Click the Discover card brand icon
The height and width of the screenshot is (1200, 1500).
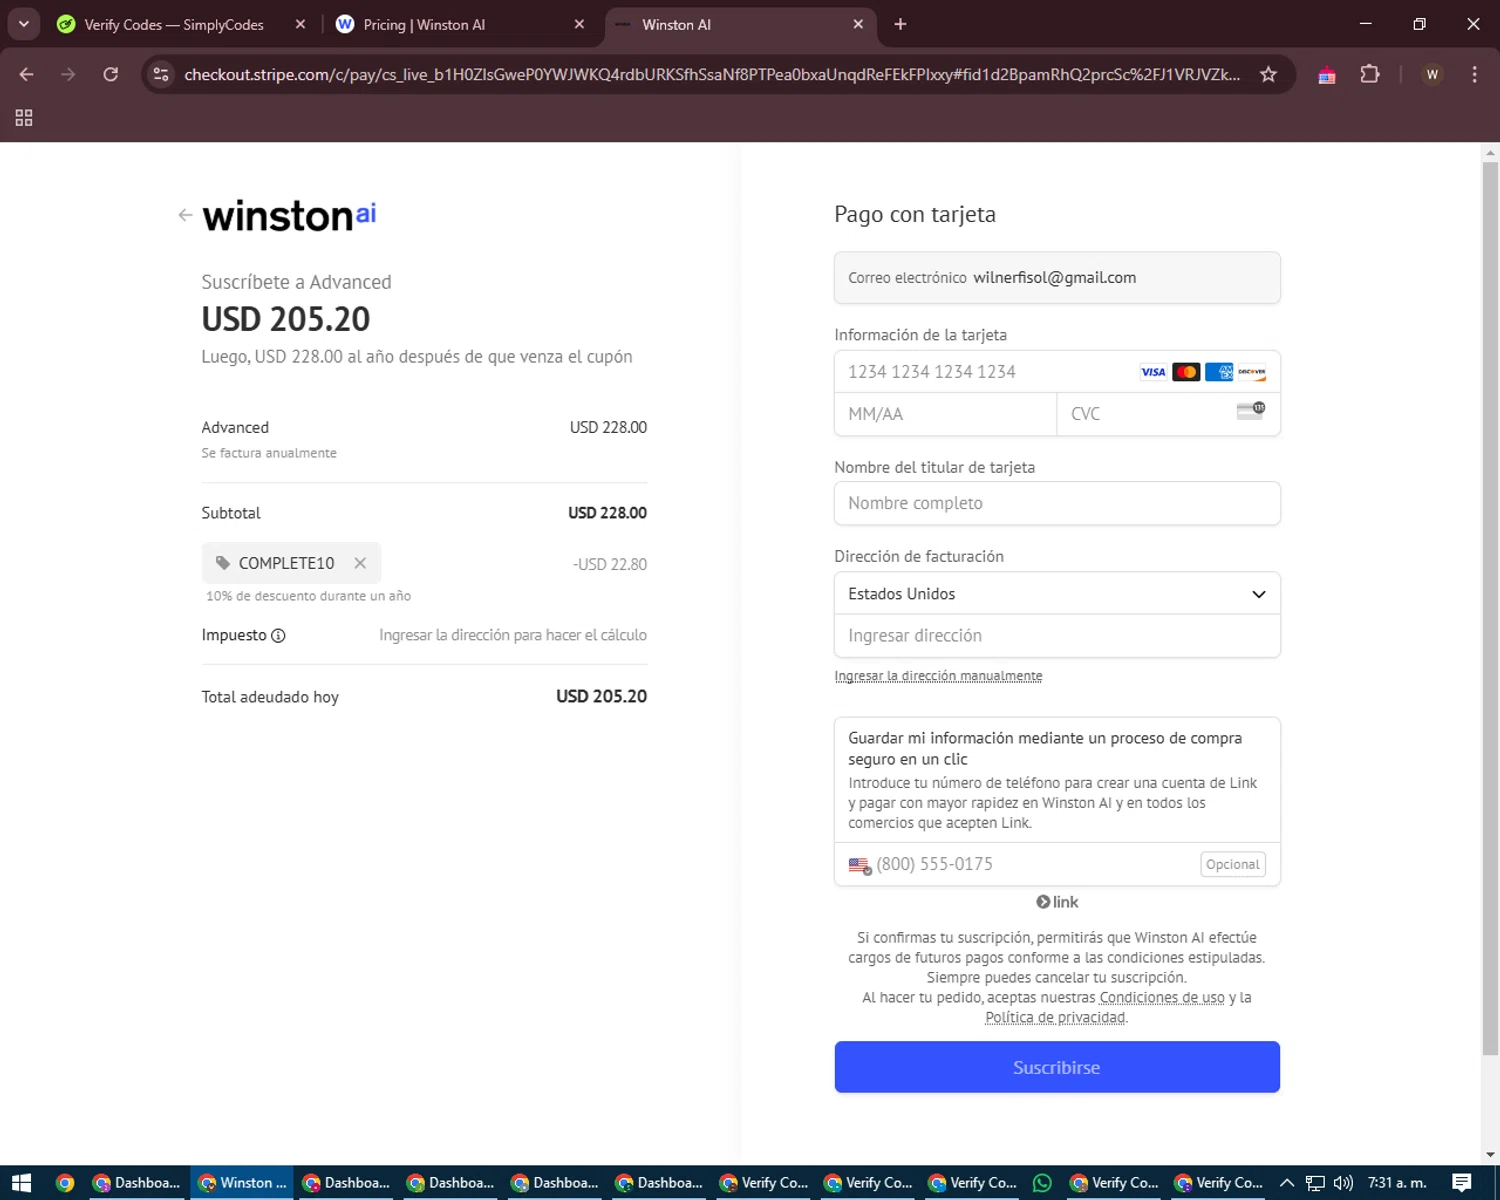[x=1252, y=372]
